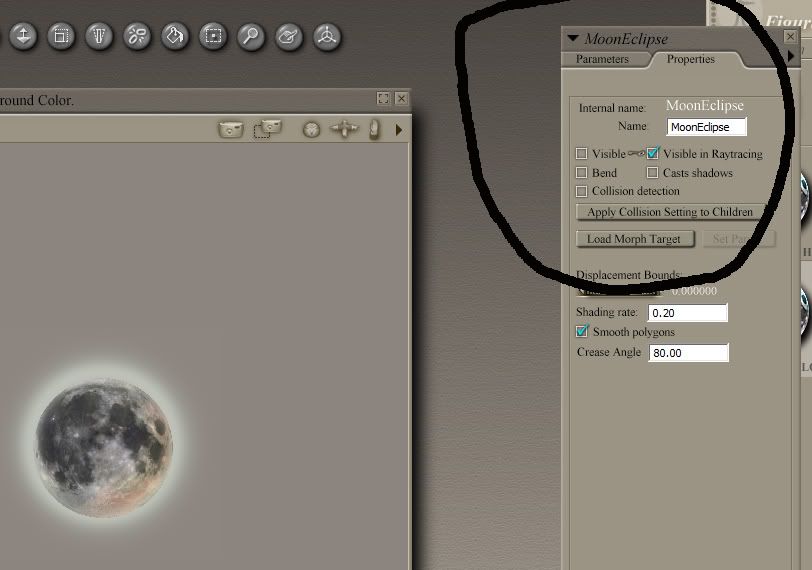Switch to the Properties tab
Screen dimensions: 812x570
tap(691, 59)
